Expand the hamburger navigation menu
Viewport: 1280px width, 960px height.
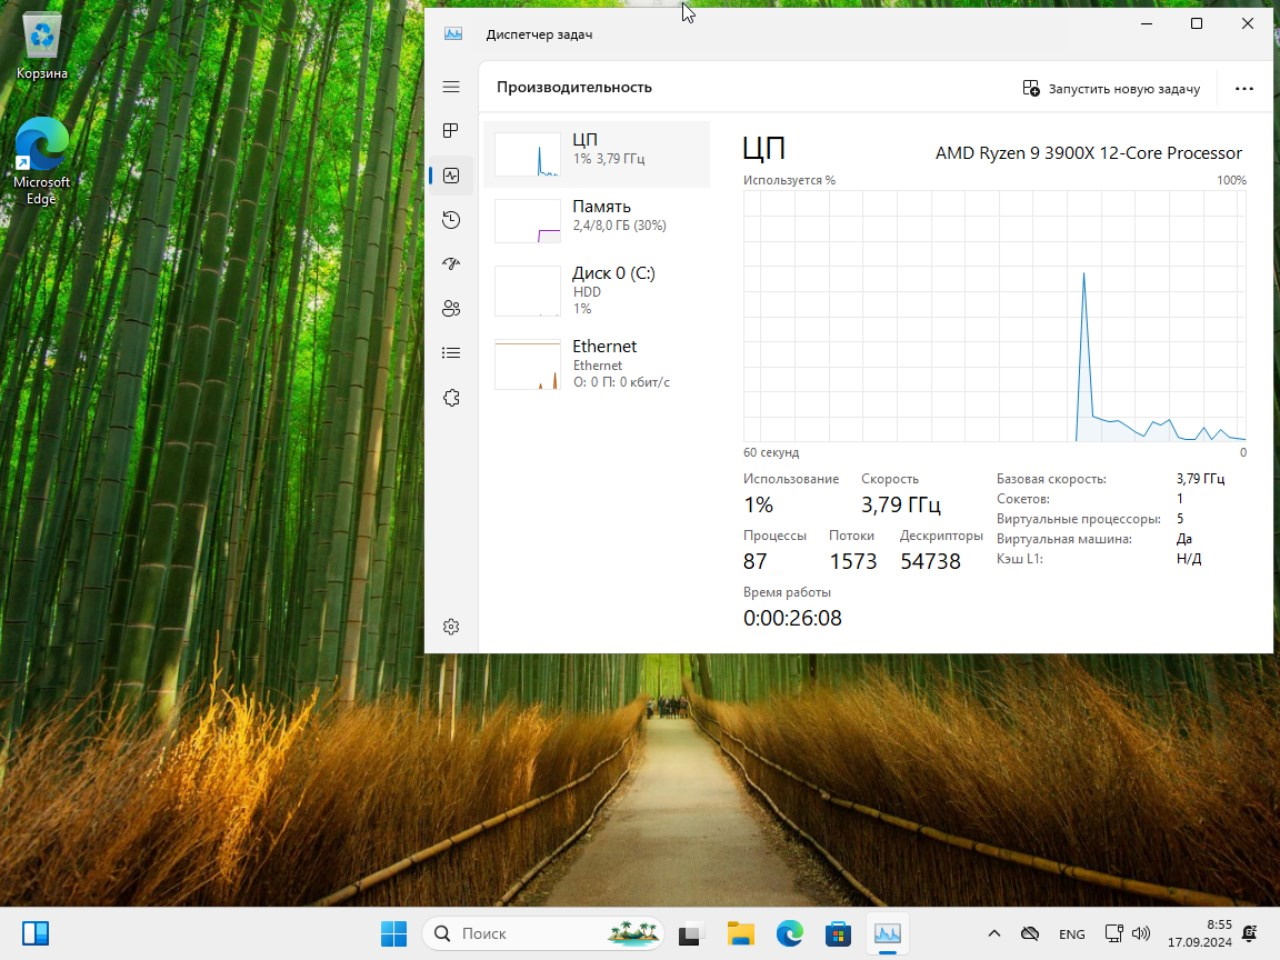(451, 87)
